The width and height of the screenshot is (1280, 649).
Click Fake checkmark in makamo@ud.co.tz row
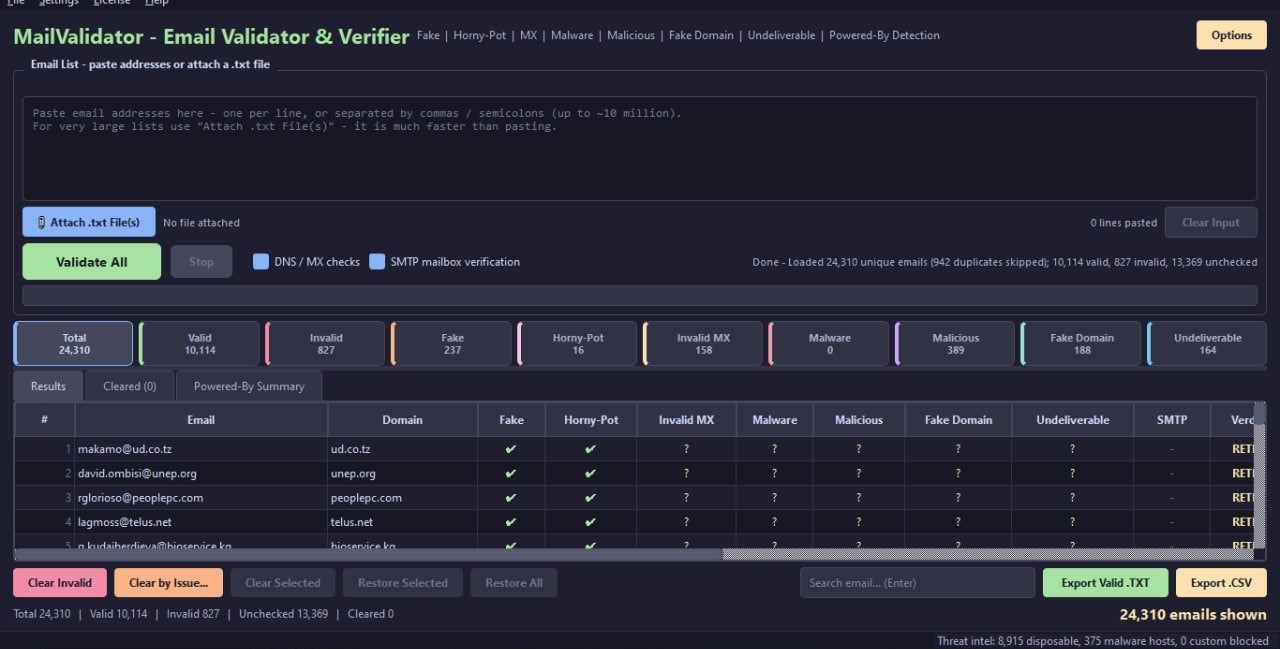coord(511,449)
